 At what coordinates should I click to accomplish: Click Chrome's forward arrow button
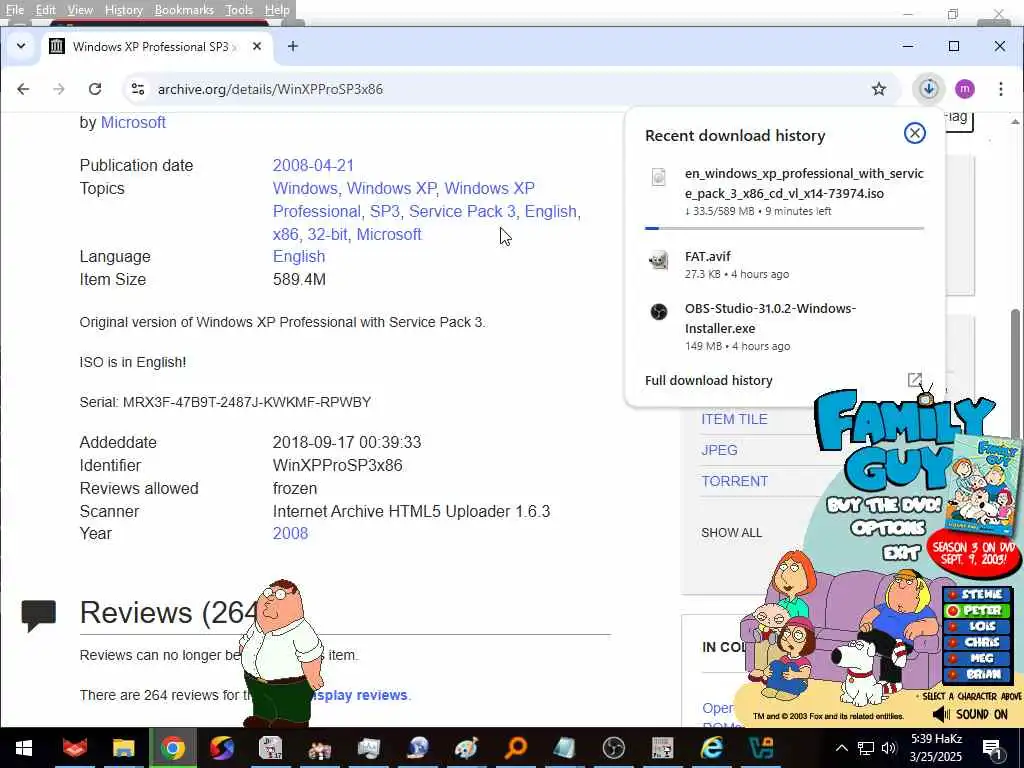(59, 89)
